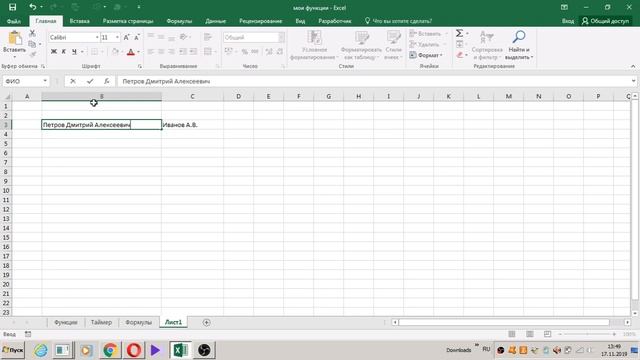Open the Файл tab
Viewport: 640px width, 360px height.
point(13,21)
